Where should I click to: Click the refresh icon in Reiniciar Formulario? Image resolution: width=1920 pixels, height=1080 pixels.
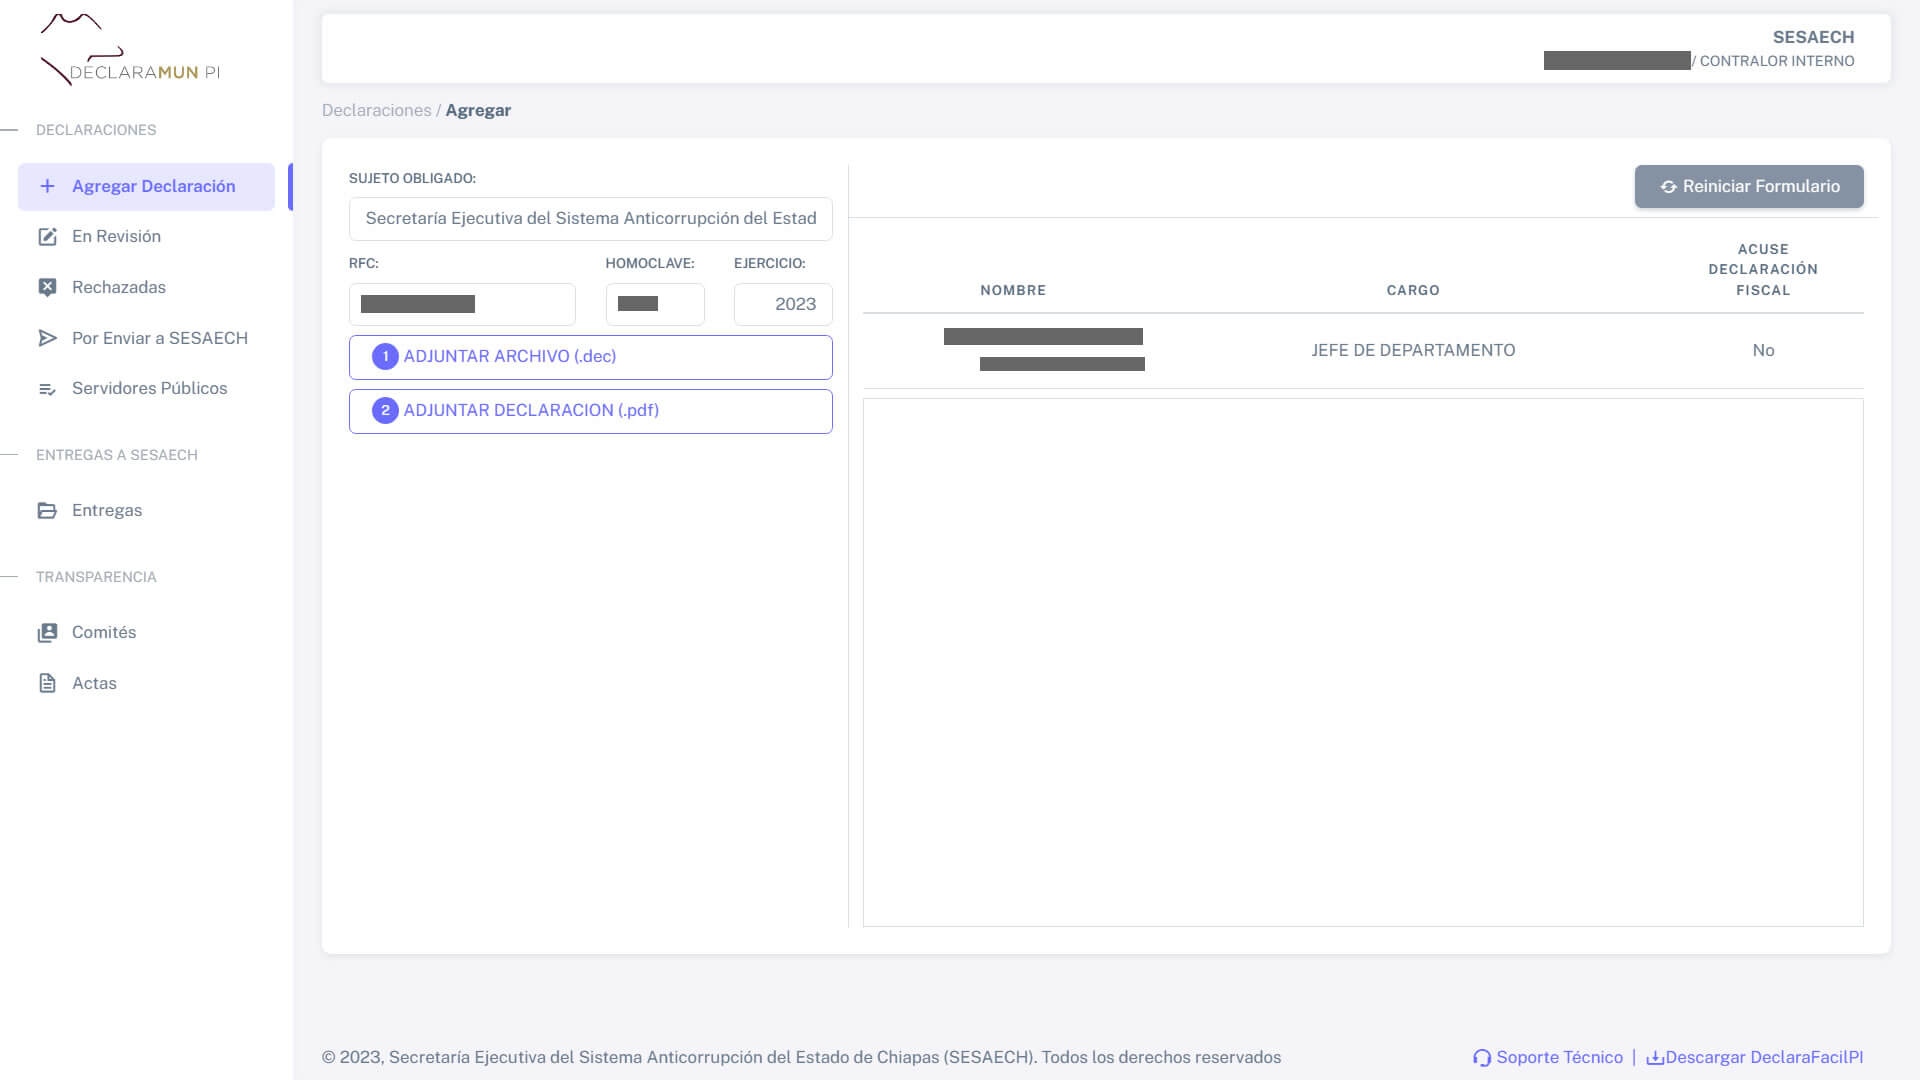pos(1668,187)
